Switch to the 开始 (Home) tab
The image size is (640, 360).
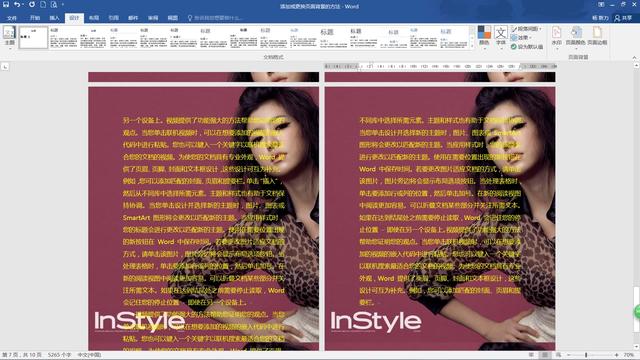point(35,18)
